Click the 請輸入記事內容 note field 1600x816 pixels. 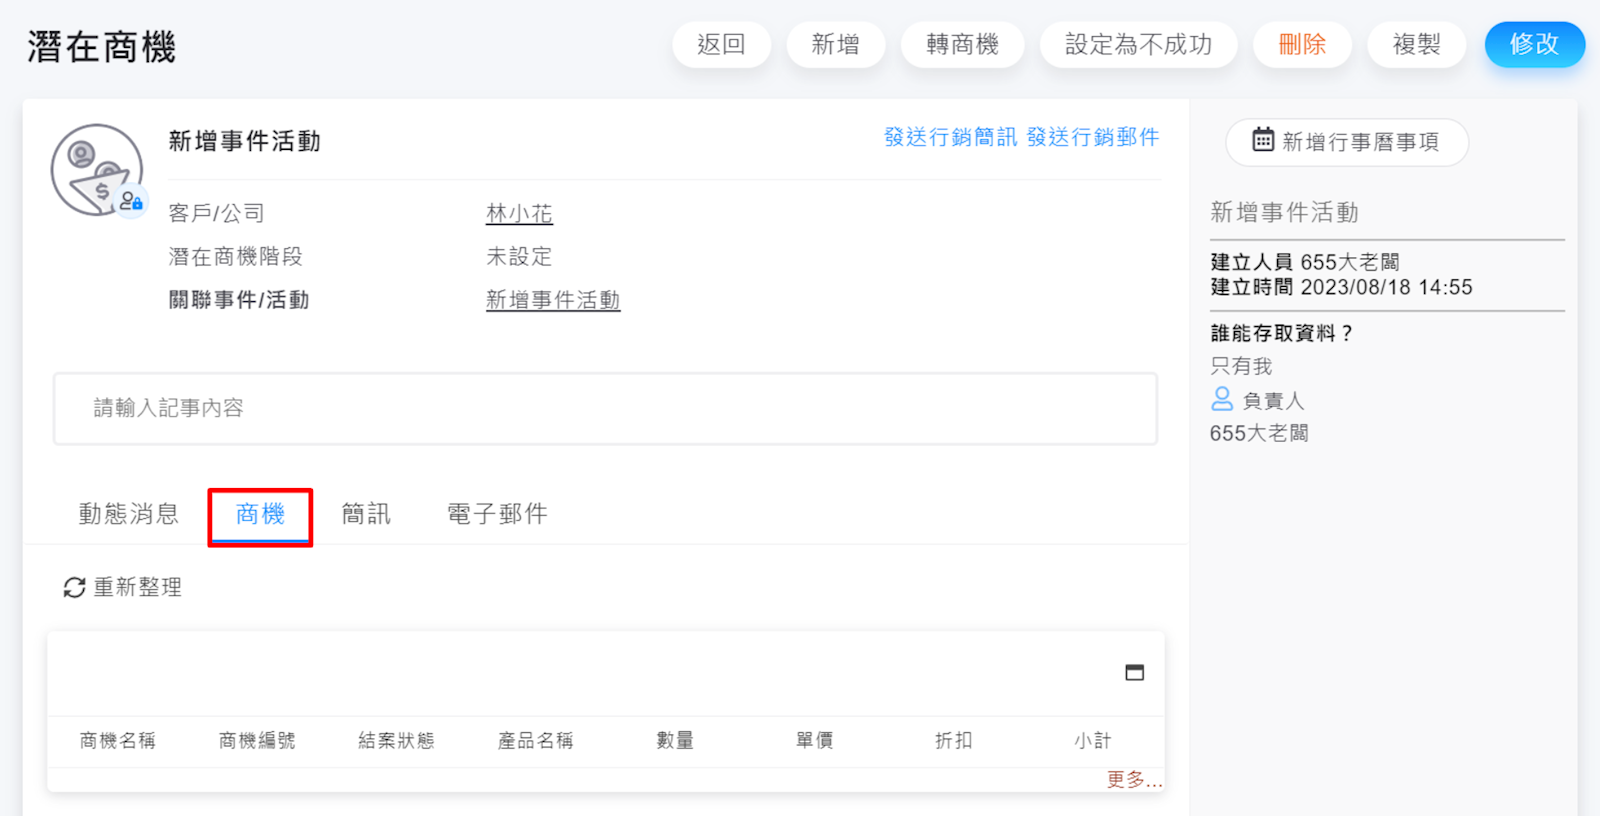point(605,408)
